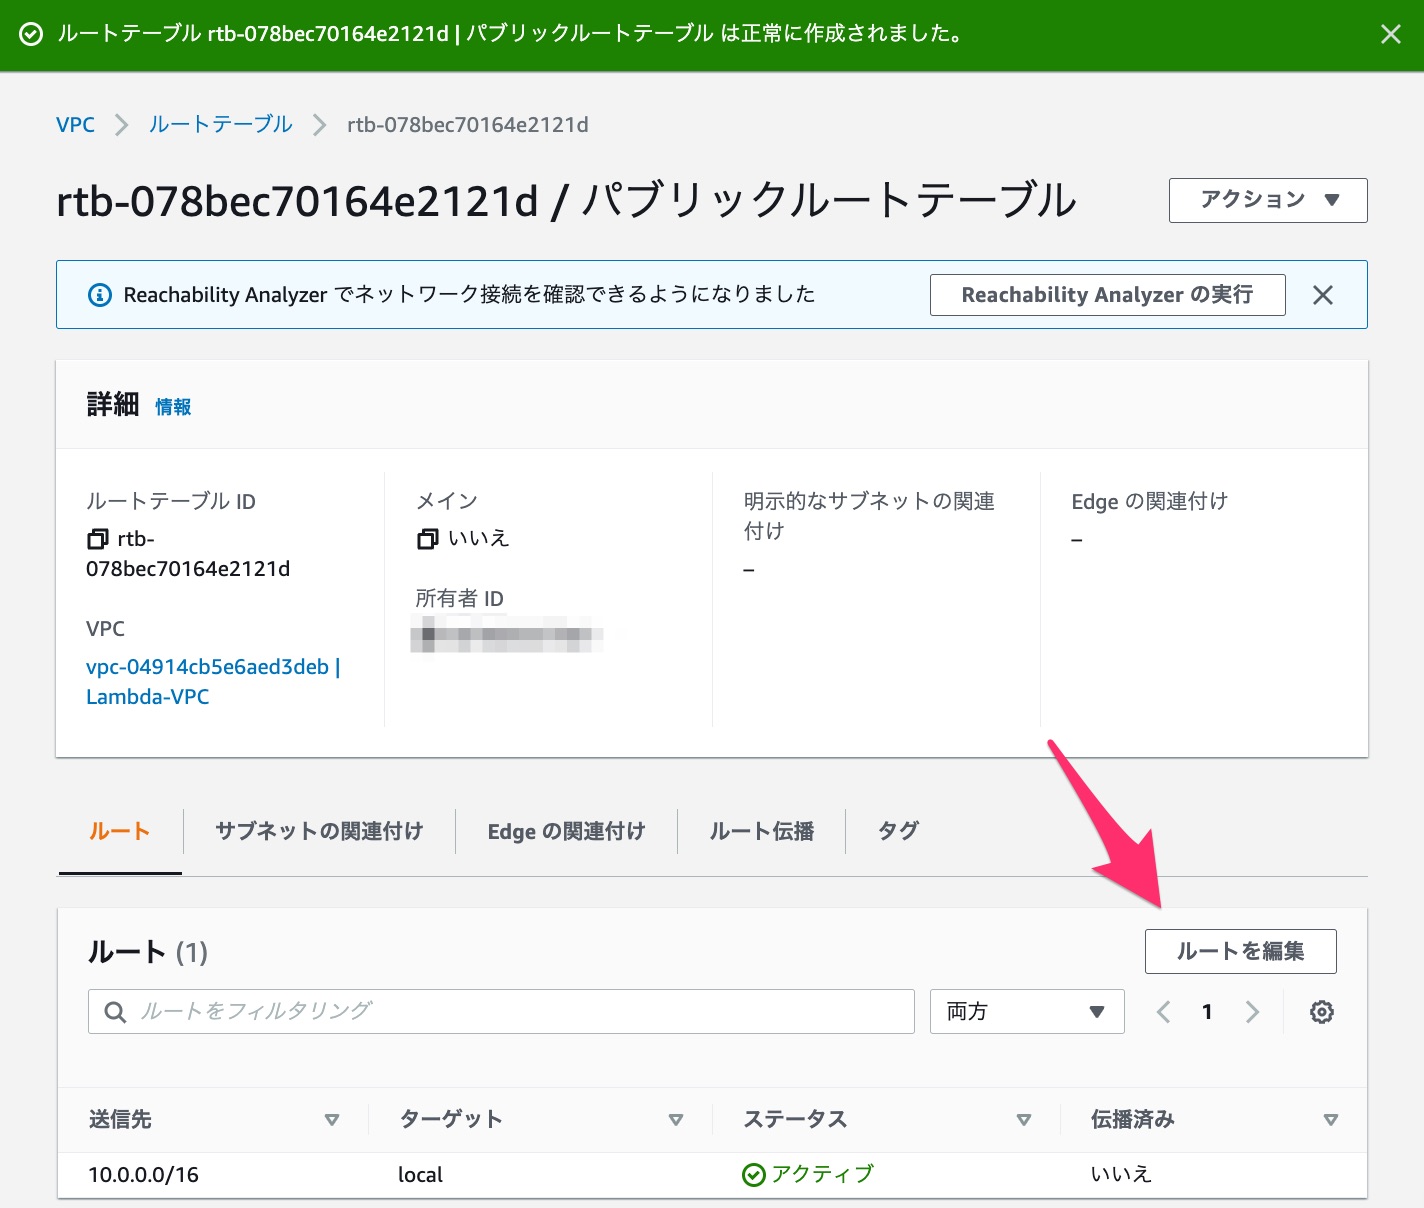Viewport: 1424px width, 1208px height.
Task: Click the アクティブ status checkmark icon
Action: pyautogui.click(x=754, y=1174)
